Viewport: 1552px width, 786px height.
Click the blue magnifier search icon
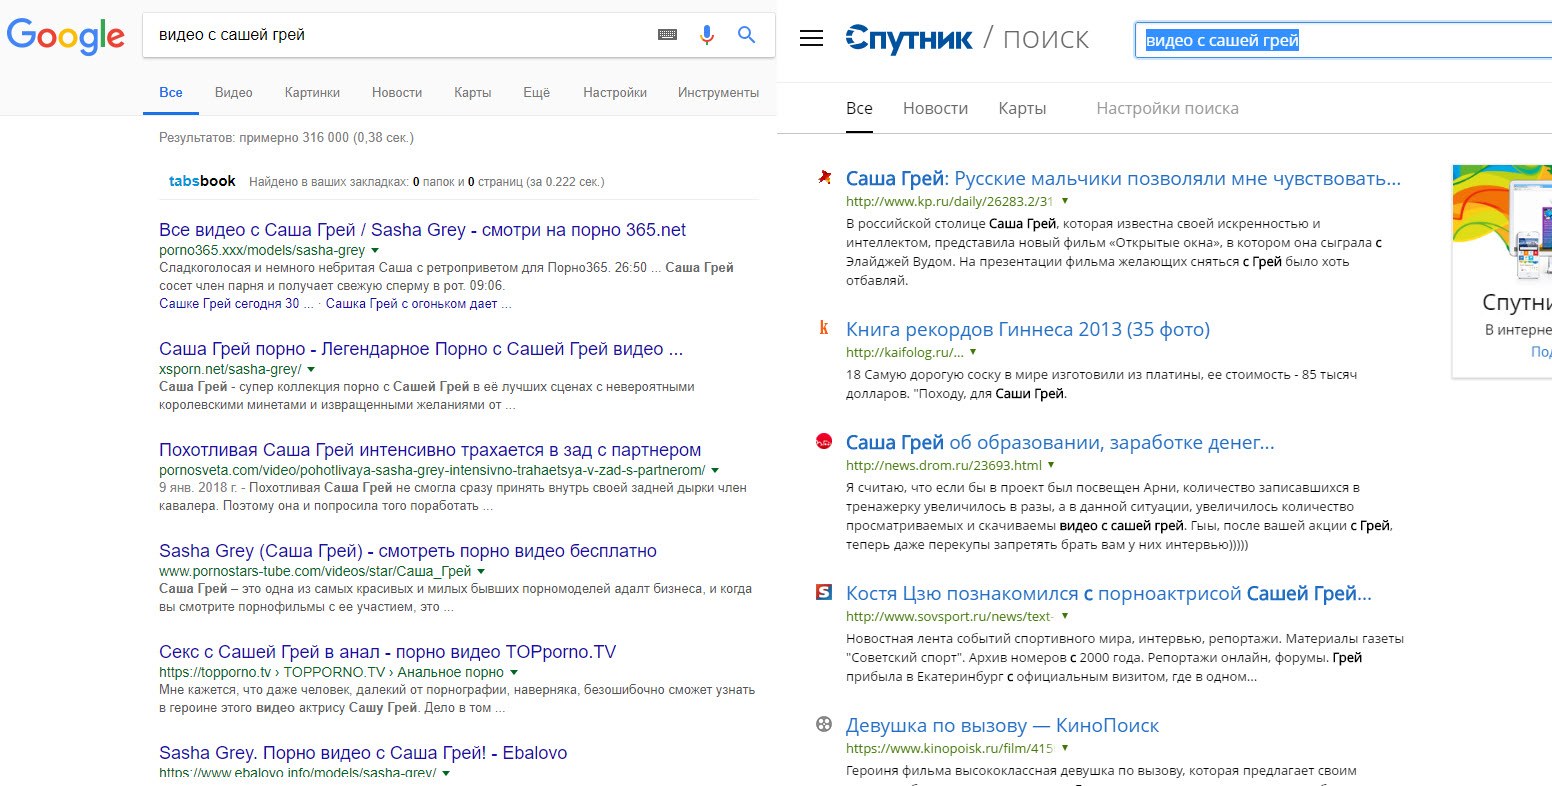(746, 35)
